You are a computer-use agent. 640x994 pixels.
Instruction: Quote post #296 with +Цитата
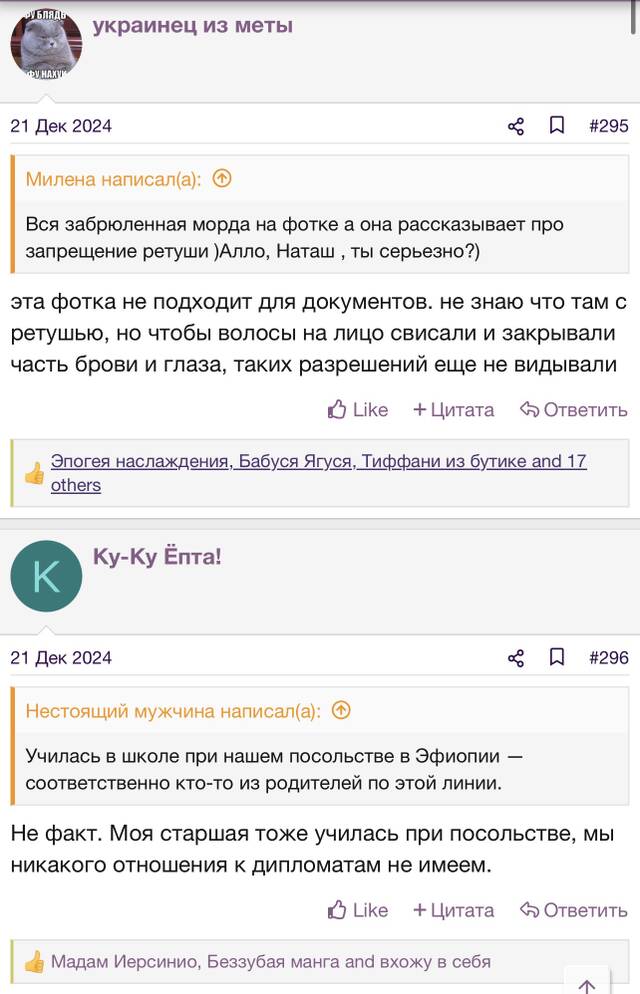(x=453, y=910)
